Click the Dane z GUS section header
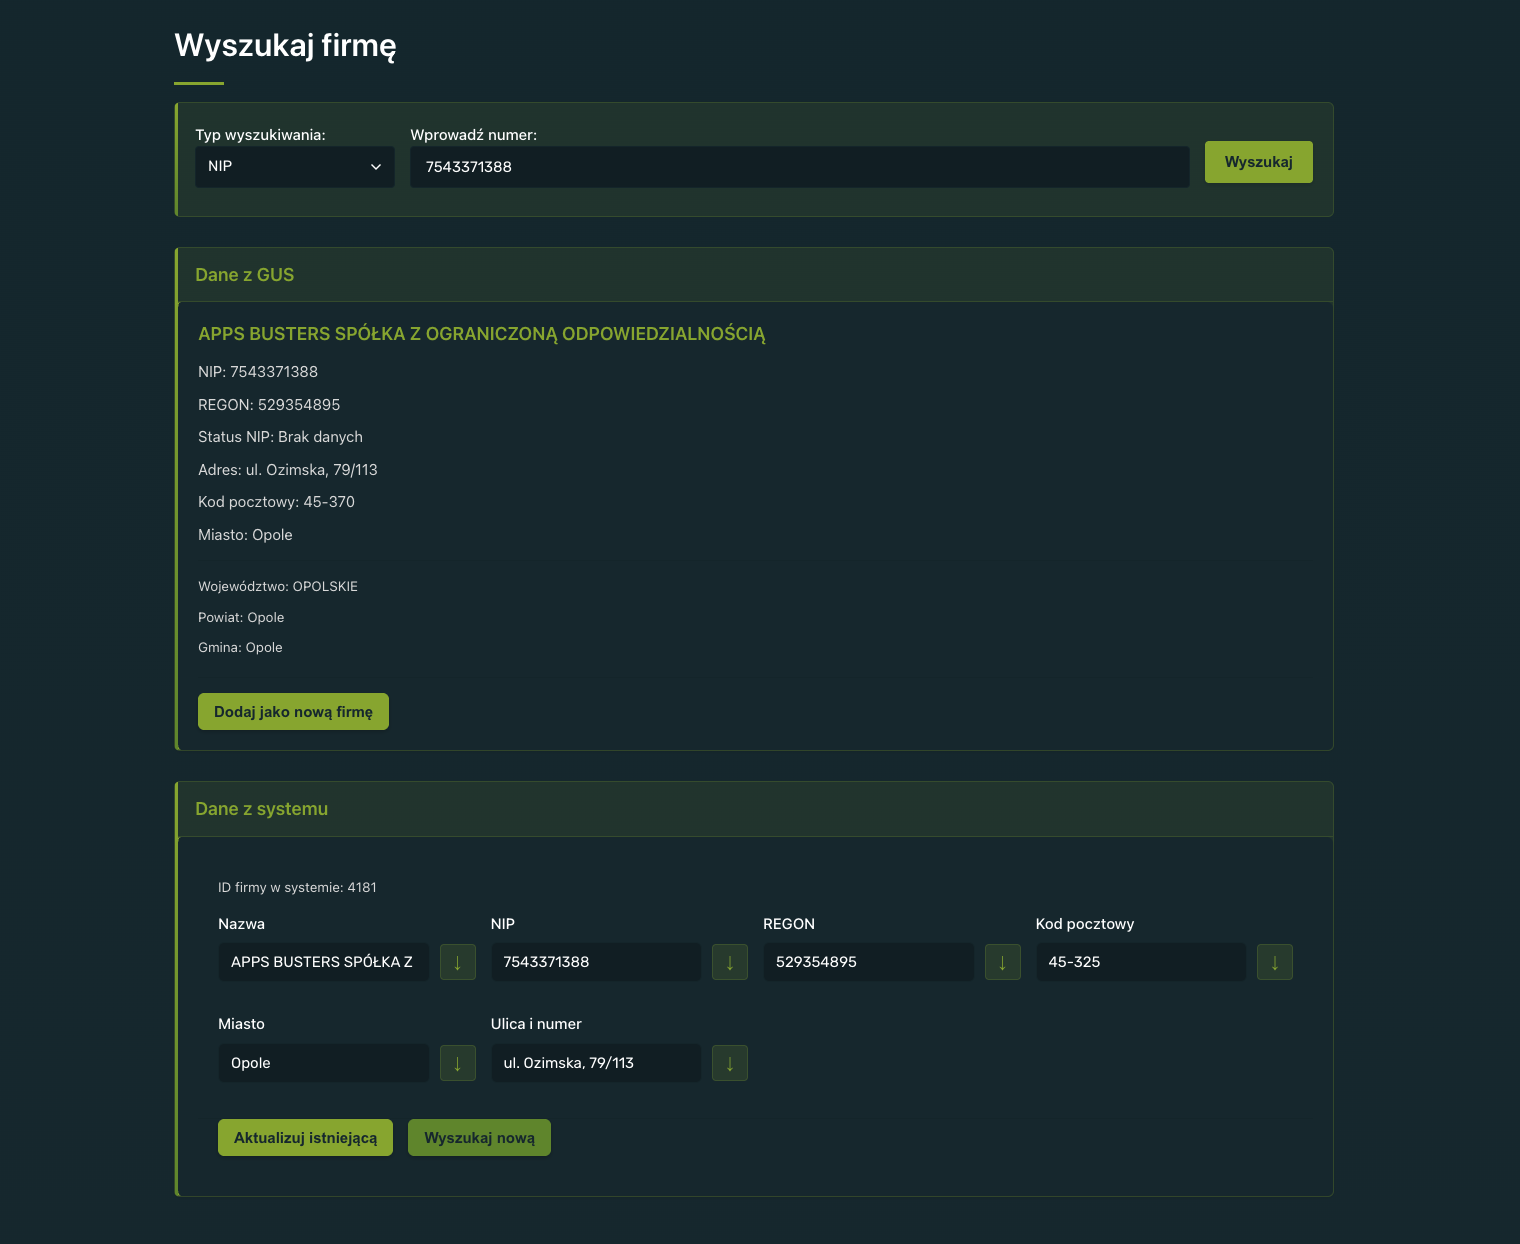 click(x=245, y=275)
